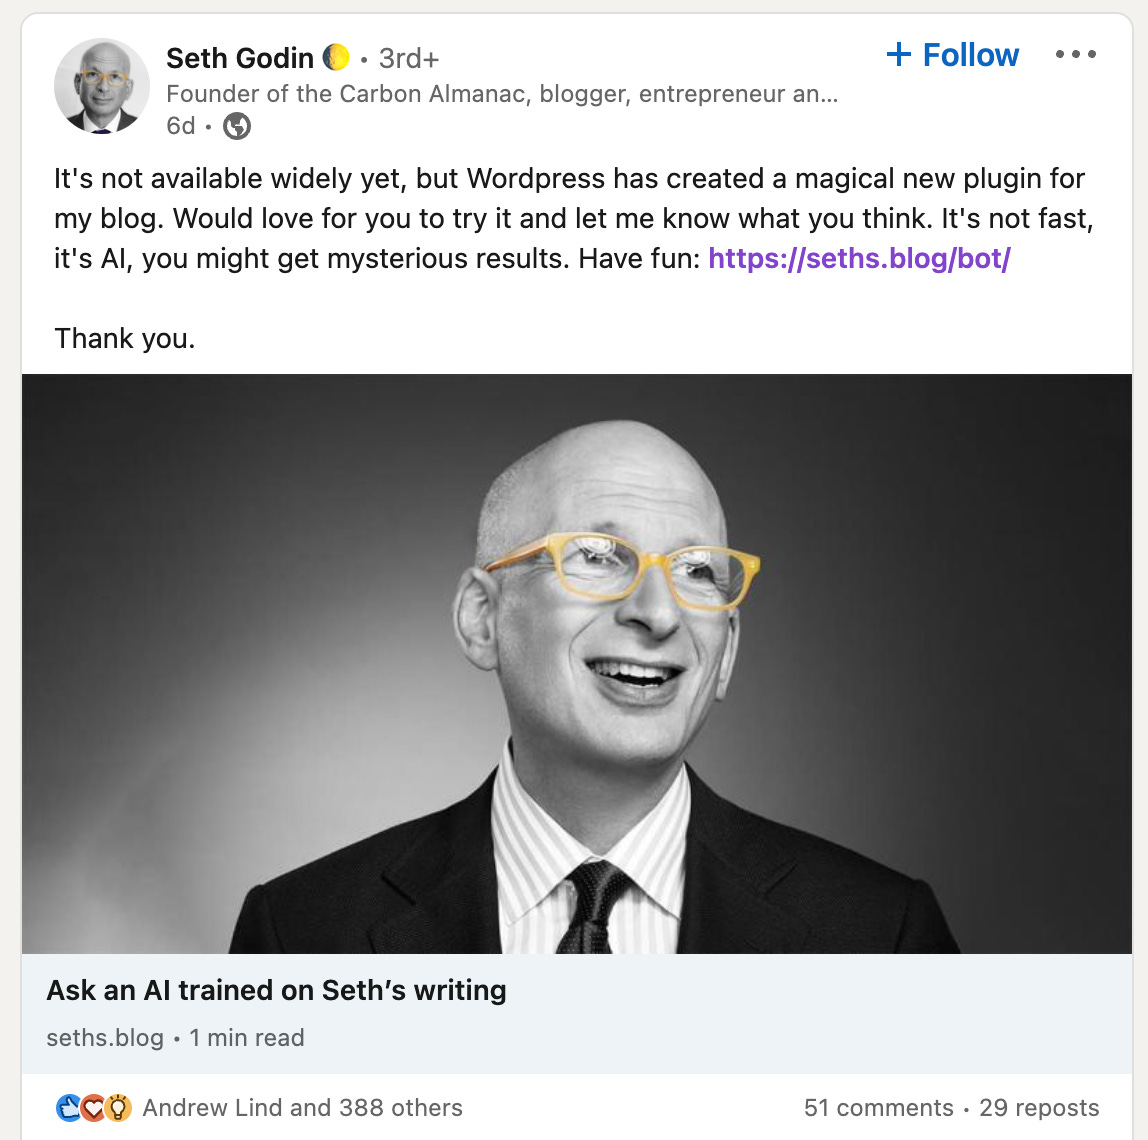Click the 6d post timestamp

(180, 126)
